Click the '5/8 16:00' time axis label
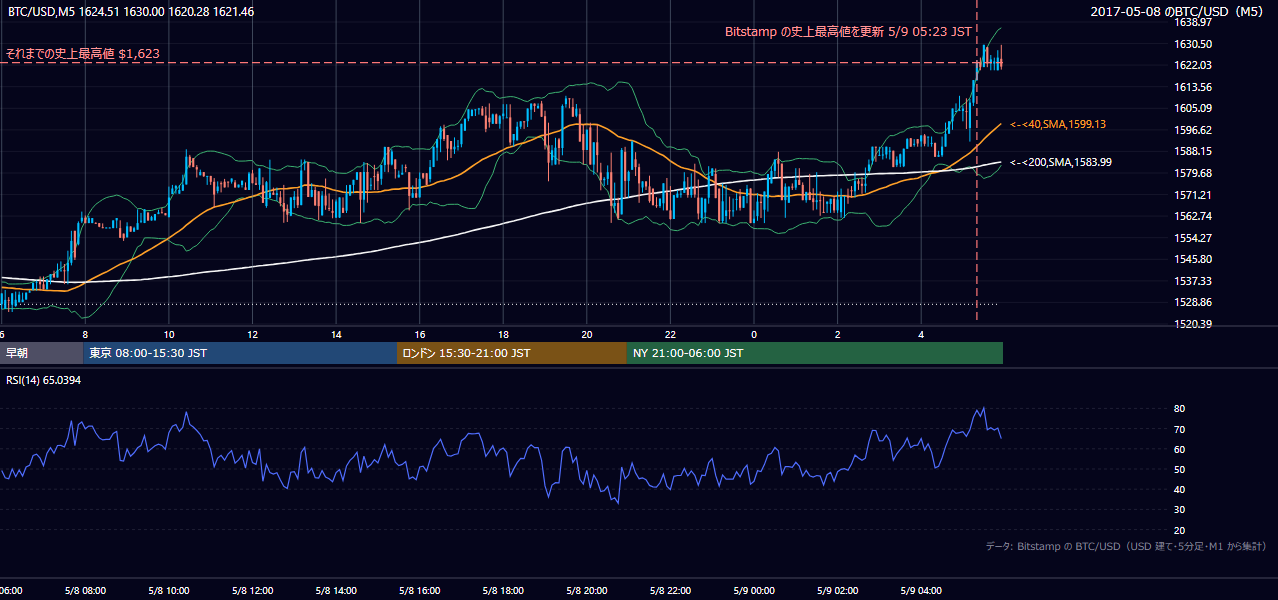This screenshot has height=600, width=1278. [x=420, y=591]
